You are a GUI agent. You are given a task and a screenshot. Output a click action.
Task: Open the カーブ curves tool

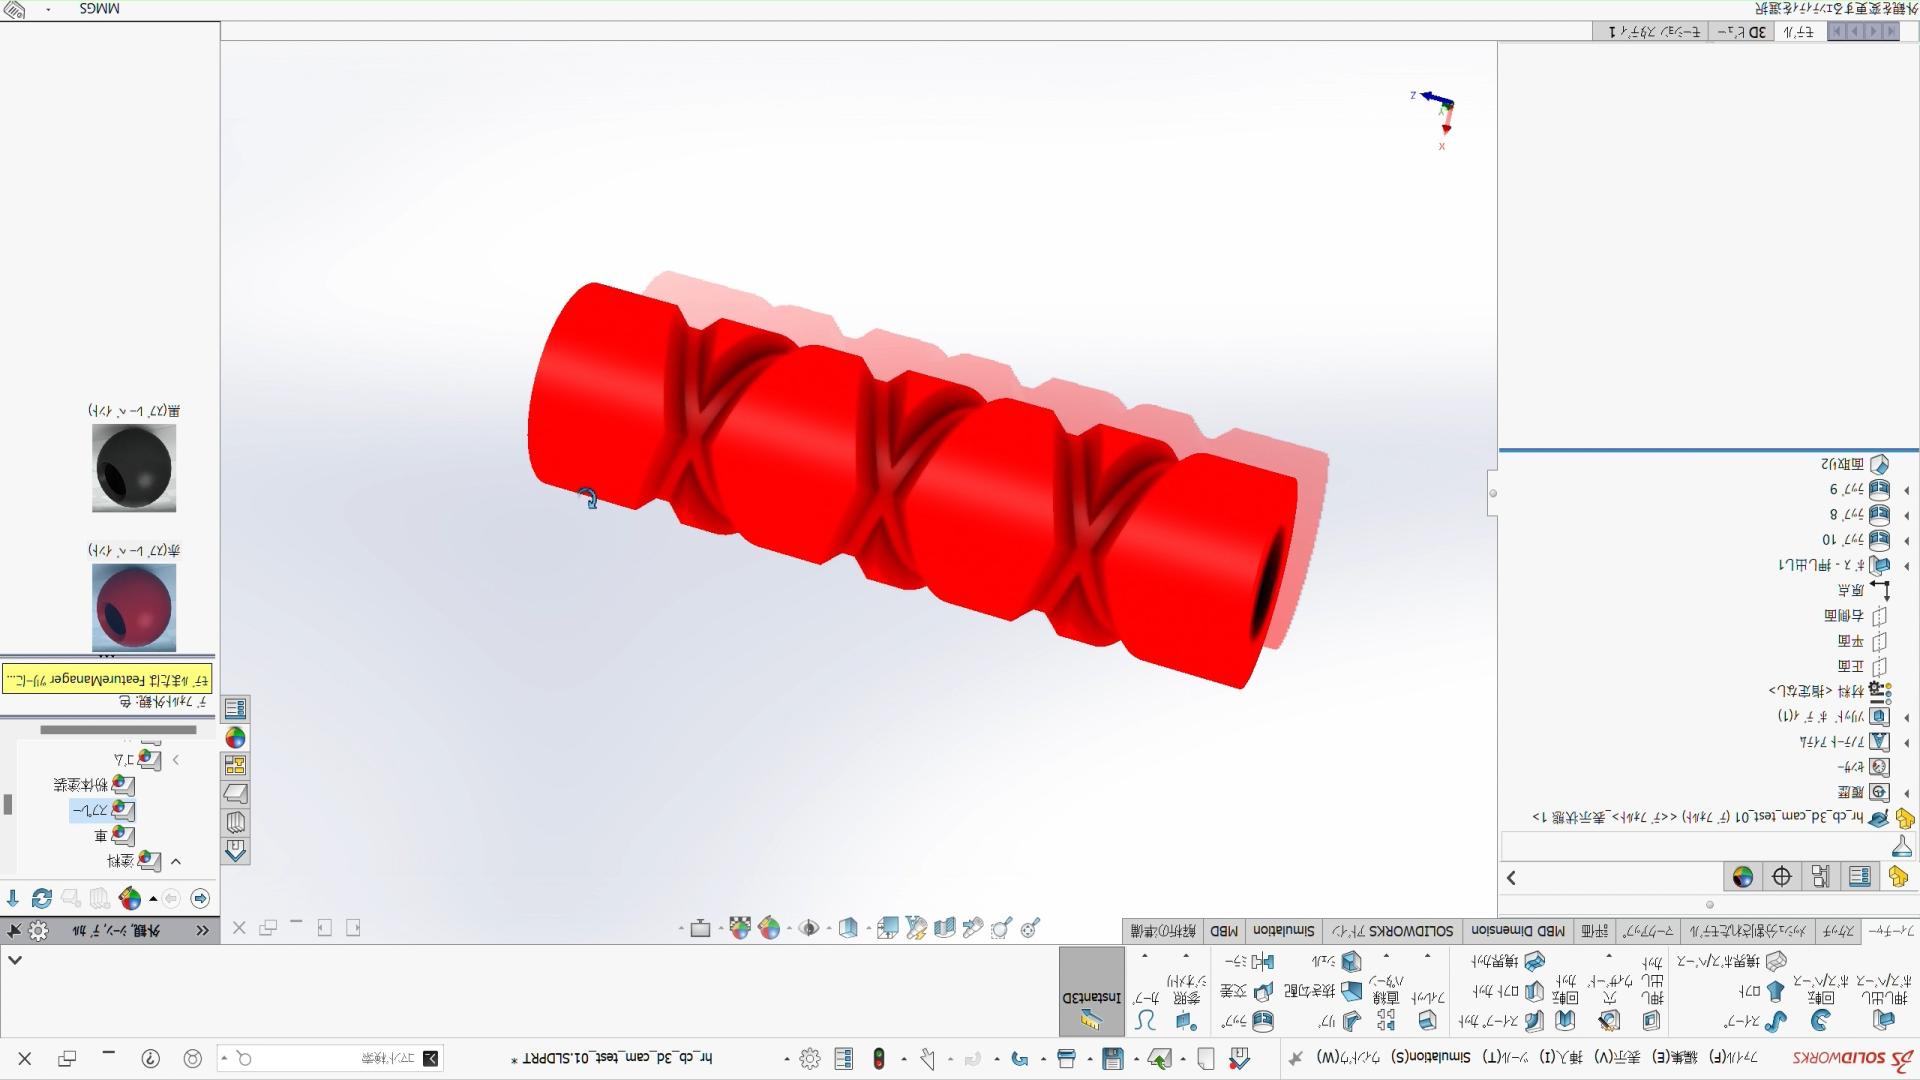[1145, 1020]
